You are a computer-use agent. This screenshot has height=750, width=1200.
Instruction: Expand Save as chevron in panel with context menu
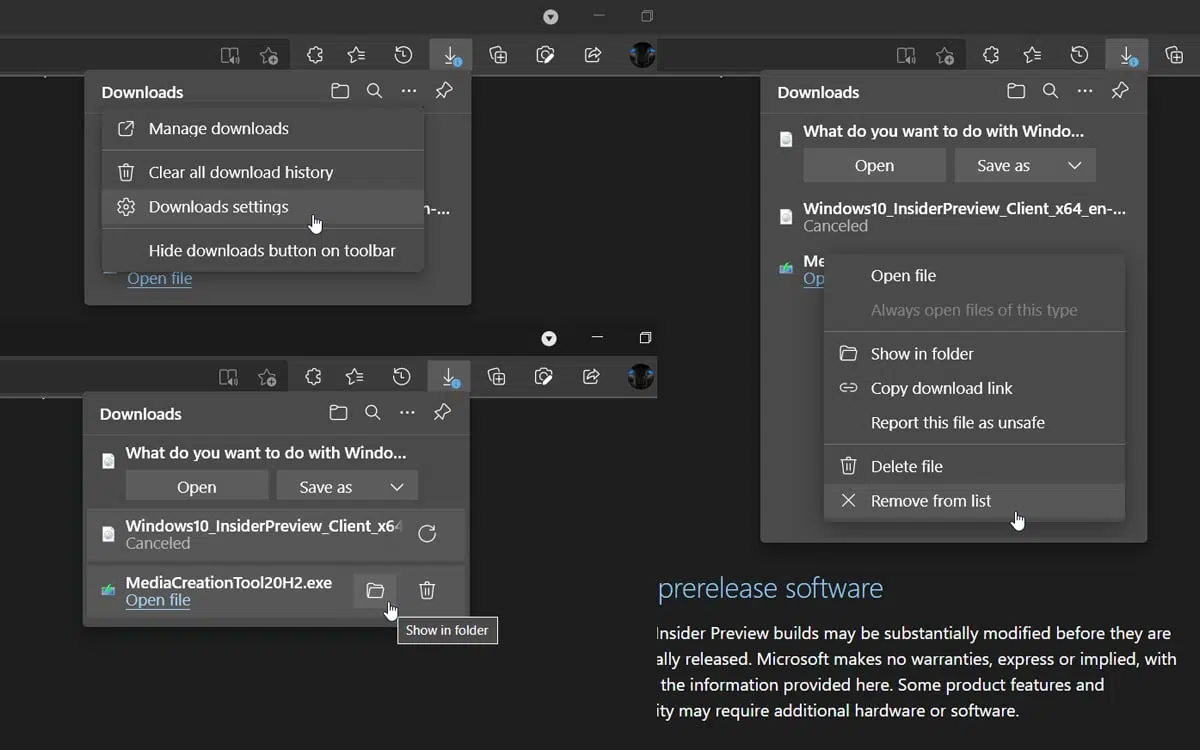[x=1075, y=166]
